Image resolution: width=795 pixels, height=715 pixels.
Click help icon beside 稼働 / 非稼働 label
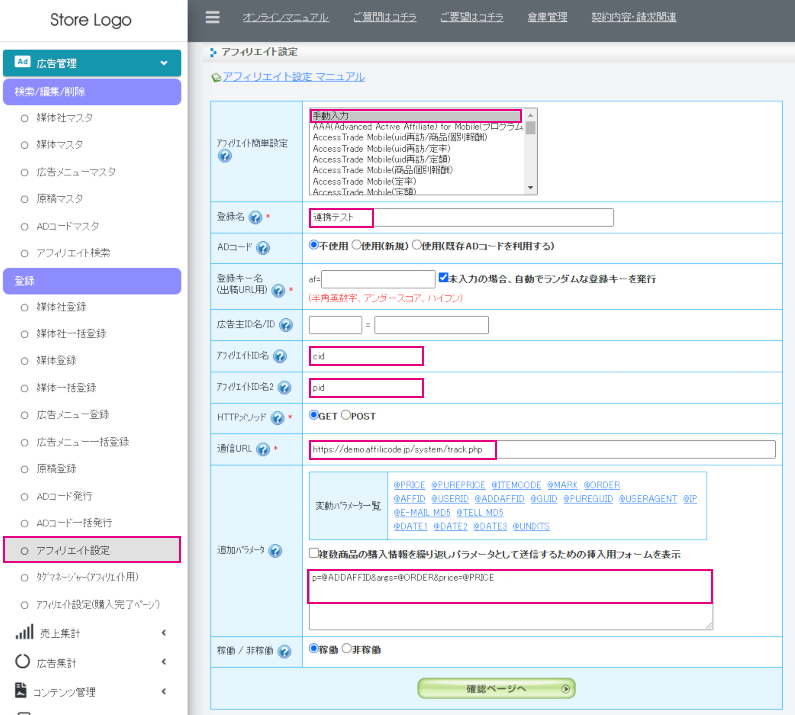coord(284,652)
